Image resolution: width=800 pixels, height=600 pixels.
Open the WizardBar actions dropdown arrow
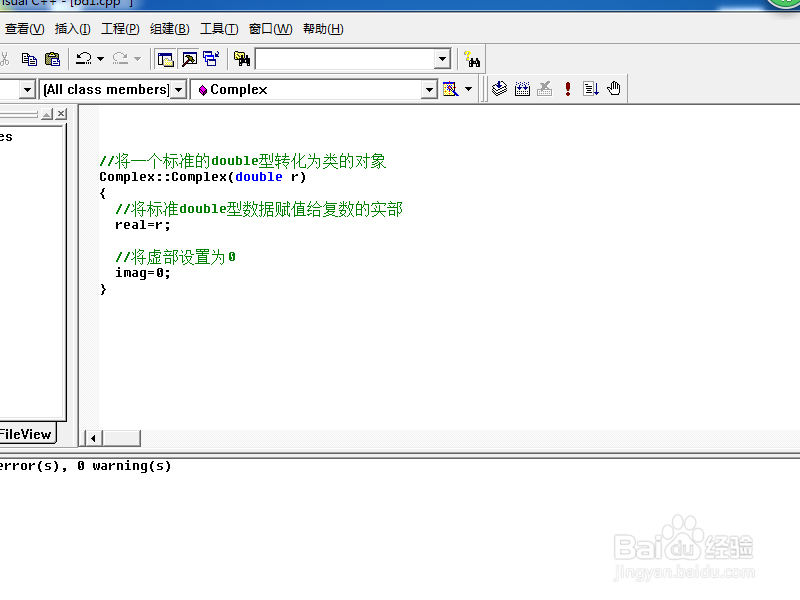[x=468, y=89]
